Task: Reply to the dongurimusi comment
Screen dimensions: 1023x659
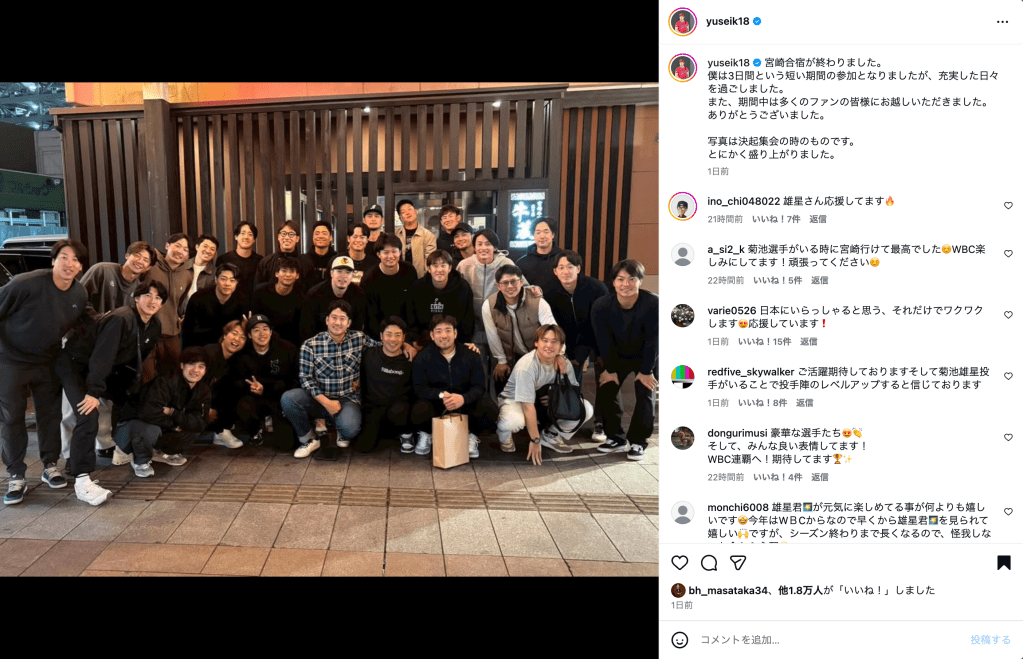Action: click(819, 477)
